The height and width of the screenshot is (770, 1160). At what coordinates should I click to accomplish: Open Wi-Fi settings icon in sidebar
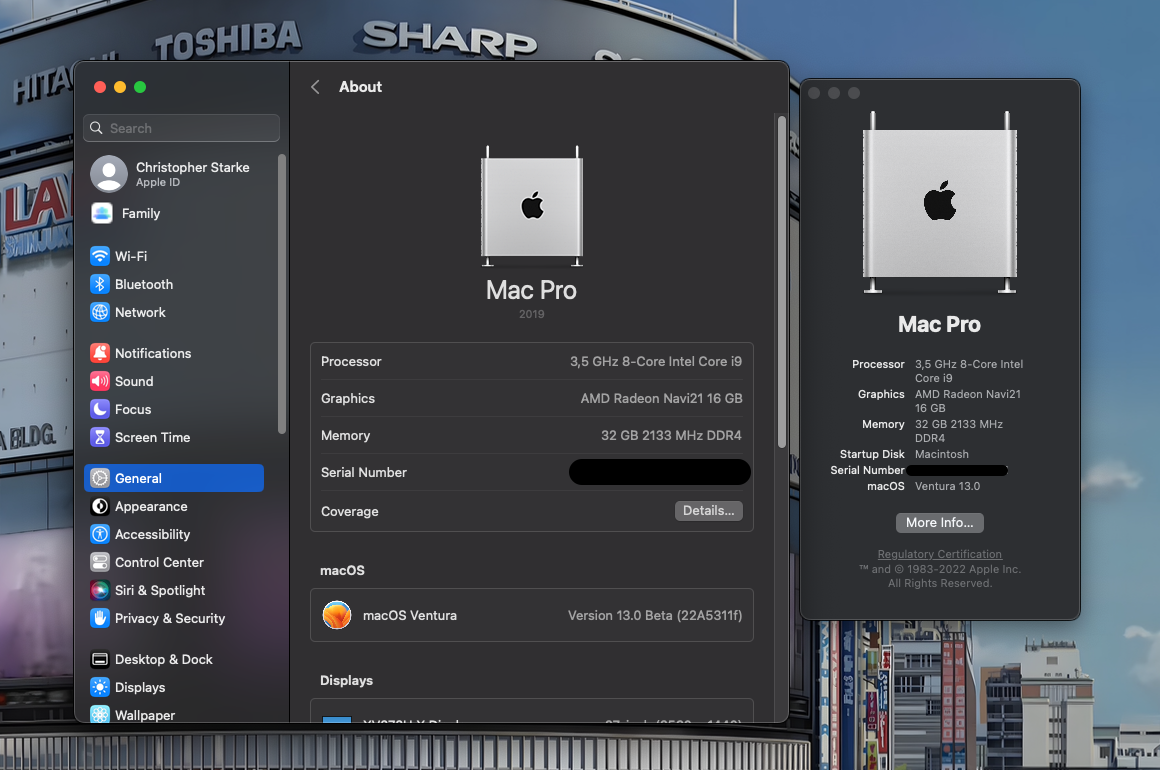pos(100,256)
